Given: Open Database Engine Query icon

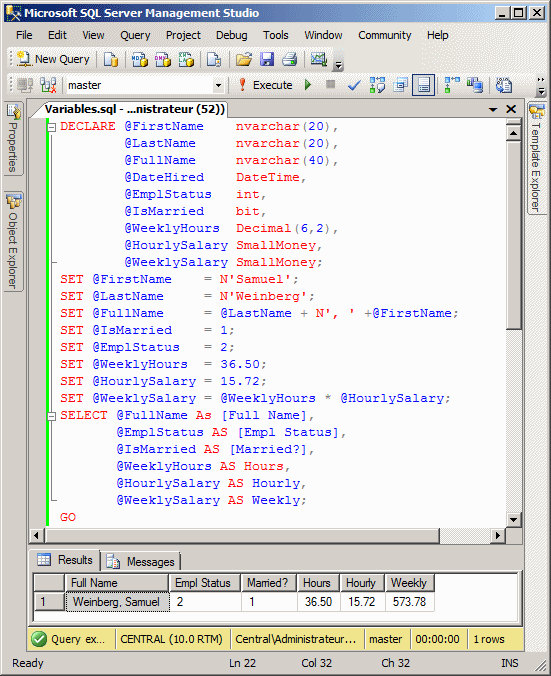Looking at the screenshot, I should 111,59.
